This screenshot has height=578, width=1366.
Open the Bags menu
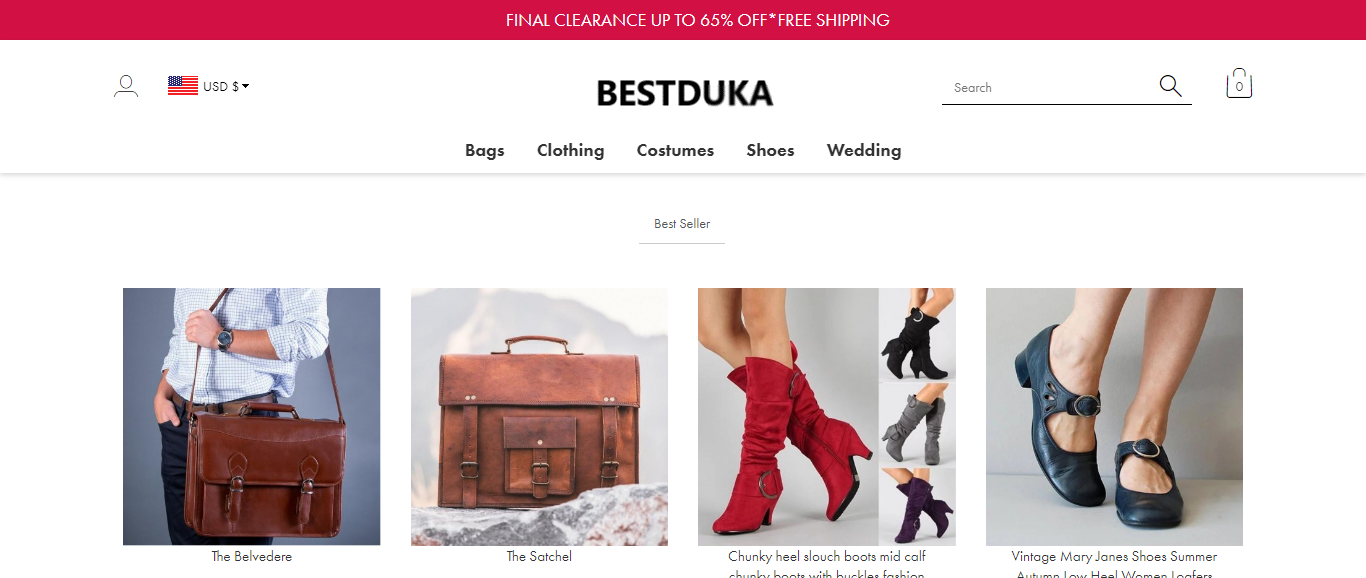[x=485, y=150]
